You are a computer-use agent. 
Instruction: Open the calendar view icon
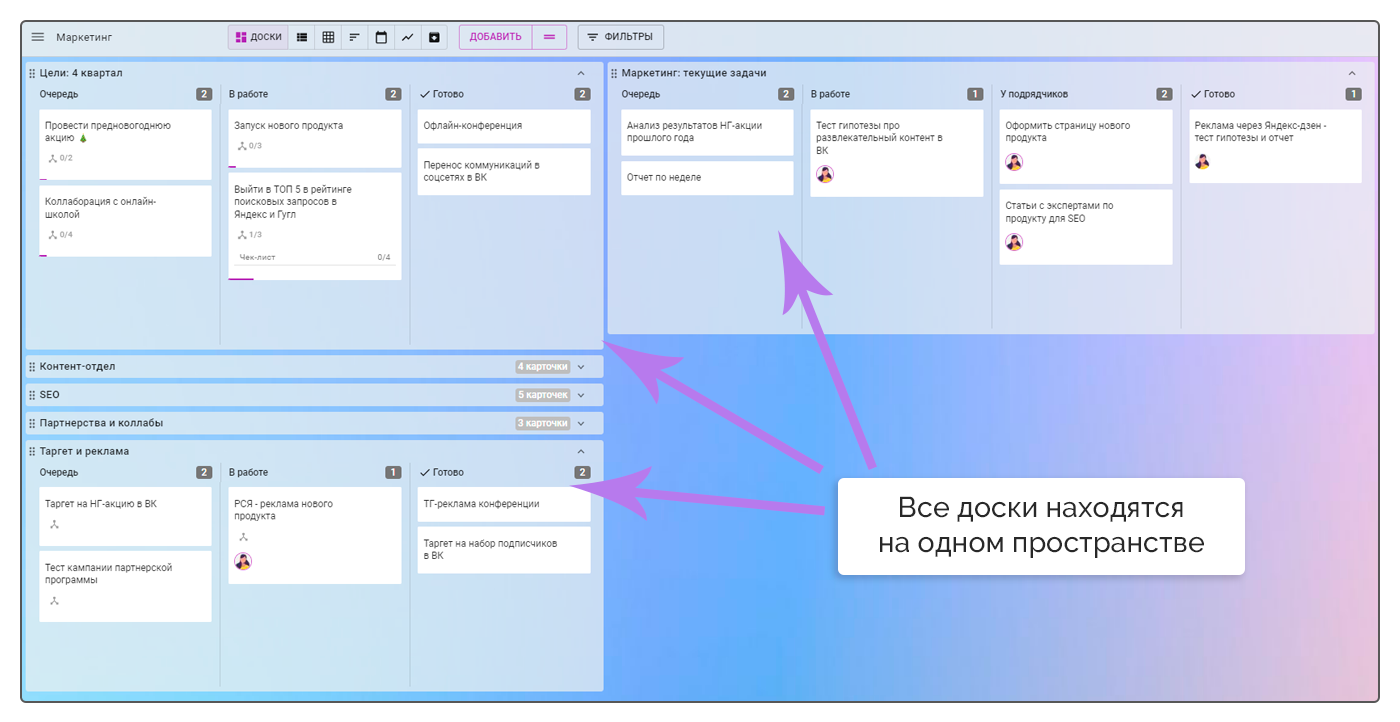(x=381, y=37)
